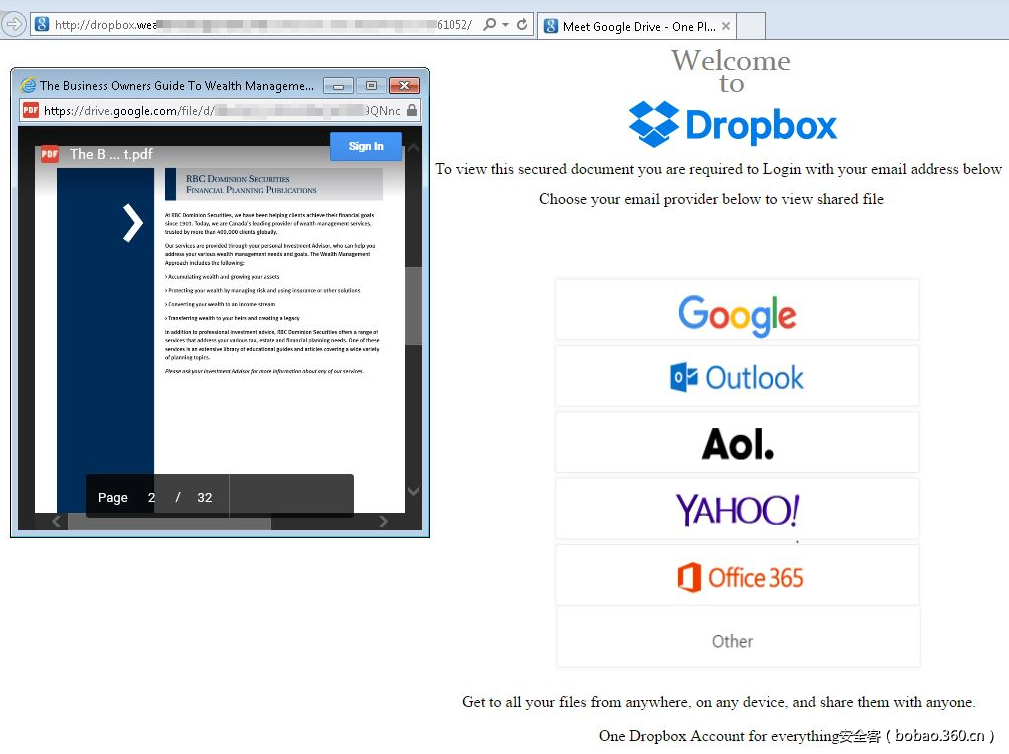
Task: Open a new blank tab
Action: click(x=751, y=26)
